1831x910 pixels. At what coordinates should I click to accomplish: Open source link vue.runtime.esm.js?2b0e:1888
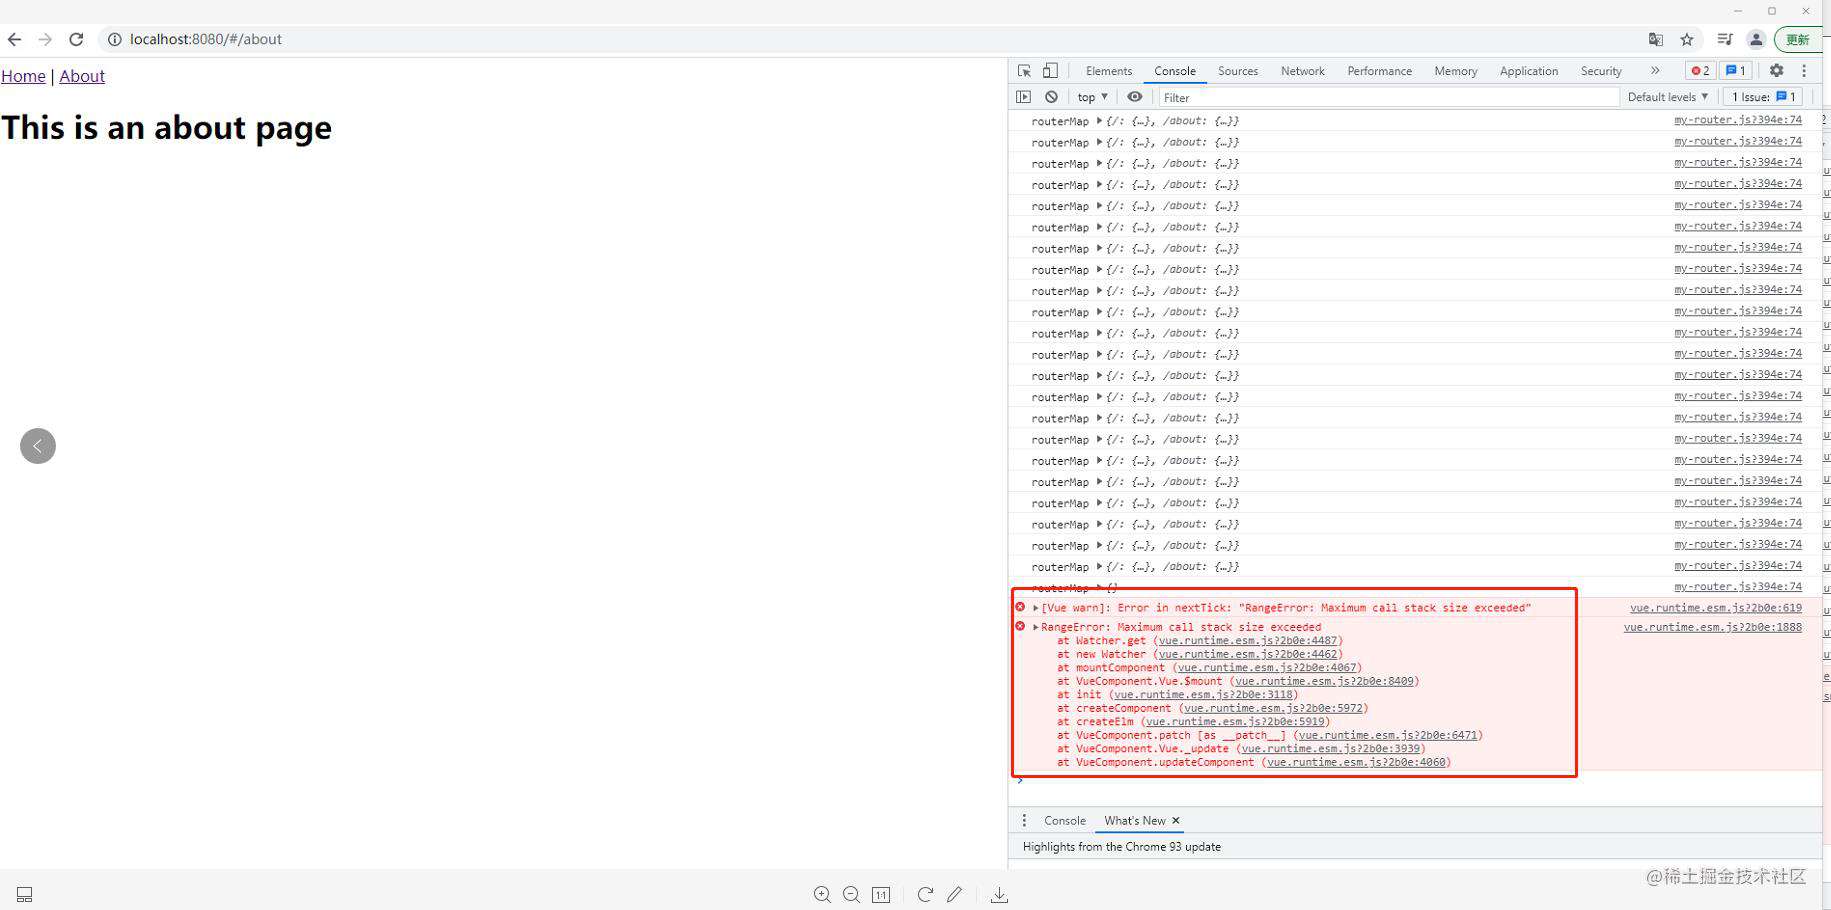click(x=1712, y=627)
